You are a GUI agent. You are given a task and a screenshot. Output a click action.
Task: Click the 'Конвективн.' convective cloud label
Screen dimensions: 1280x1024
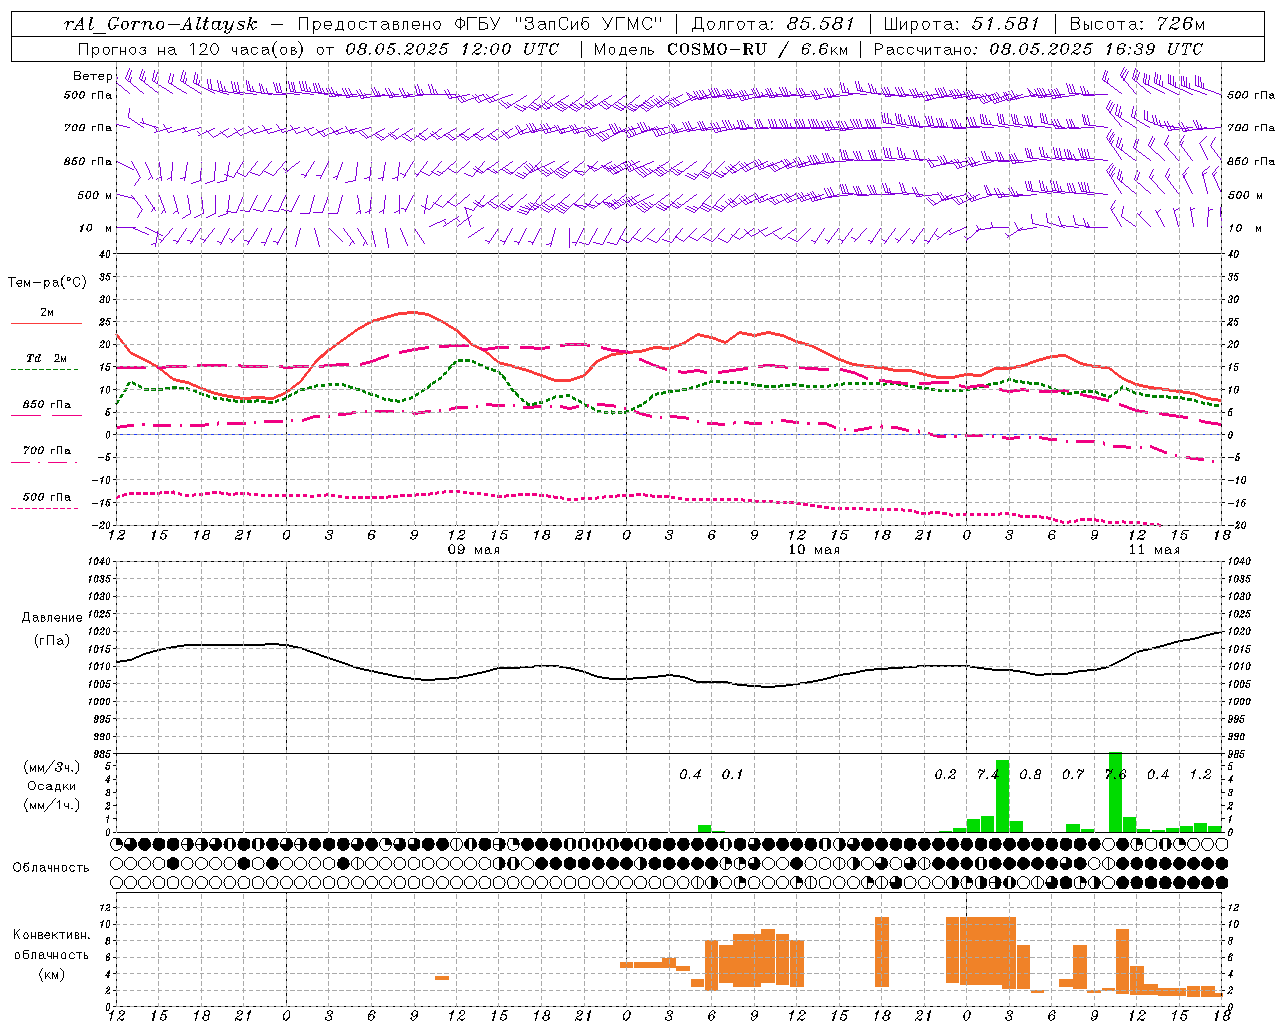click(52, 934)
